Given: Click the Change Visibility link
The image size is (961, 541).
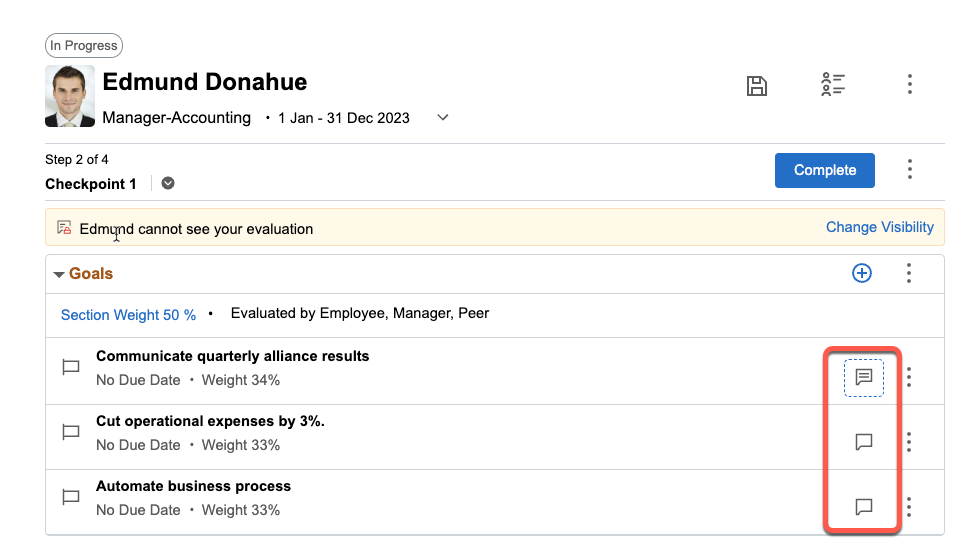Looking at the screenshot, I should tap(879, 227).
